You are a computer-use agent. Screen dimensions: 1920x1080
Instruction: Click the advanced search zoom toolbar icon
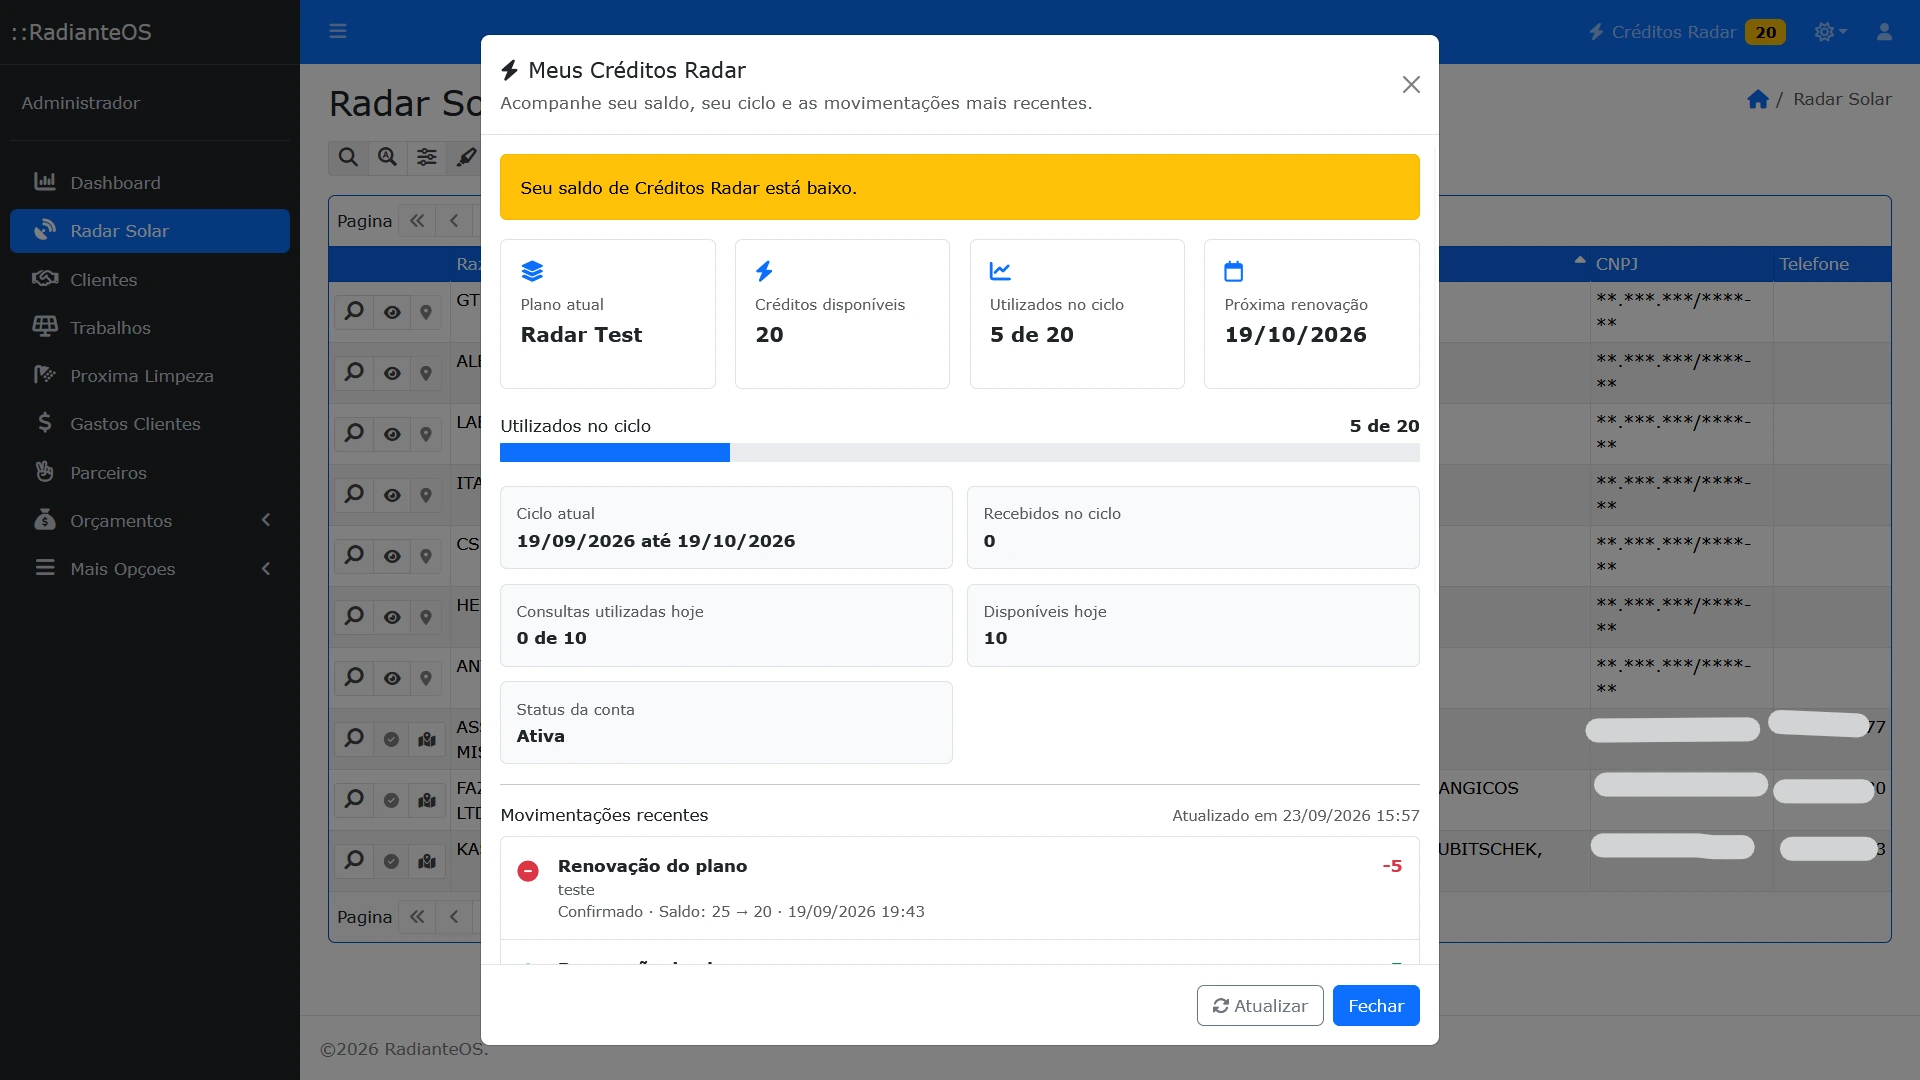387,157
